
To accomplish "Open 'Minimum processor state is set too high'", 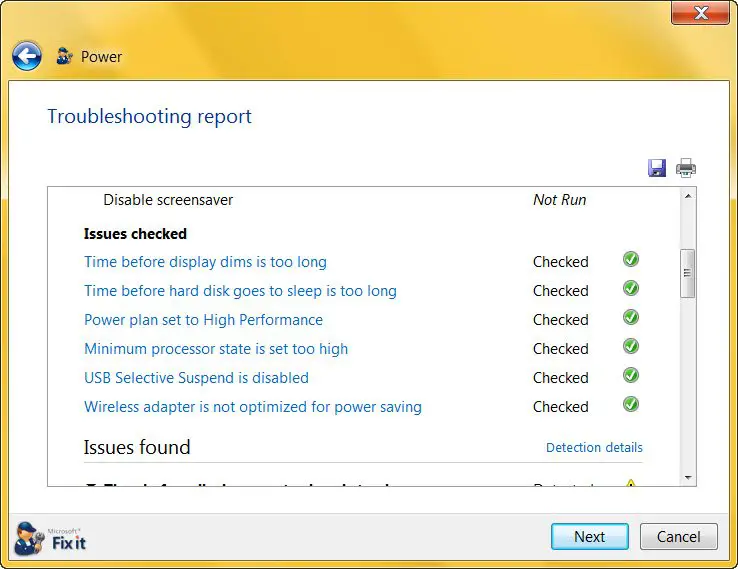I will click(x=216, y=349).
